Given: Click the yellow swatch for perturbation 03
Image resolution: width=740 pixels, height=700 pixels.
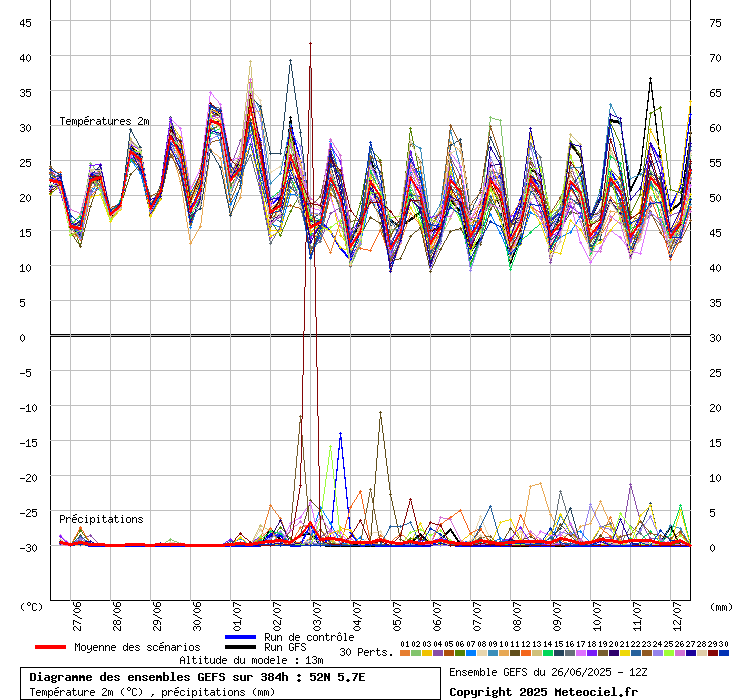Looking at the screenshot, I should click(427, 653).
